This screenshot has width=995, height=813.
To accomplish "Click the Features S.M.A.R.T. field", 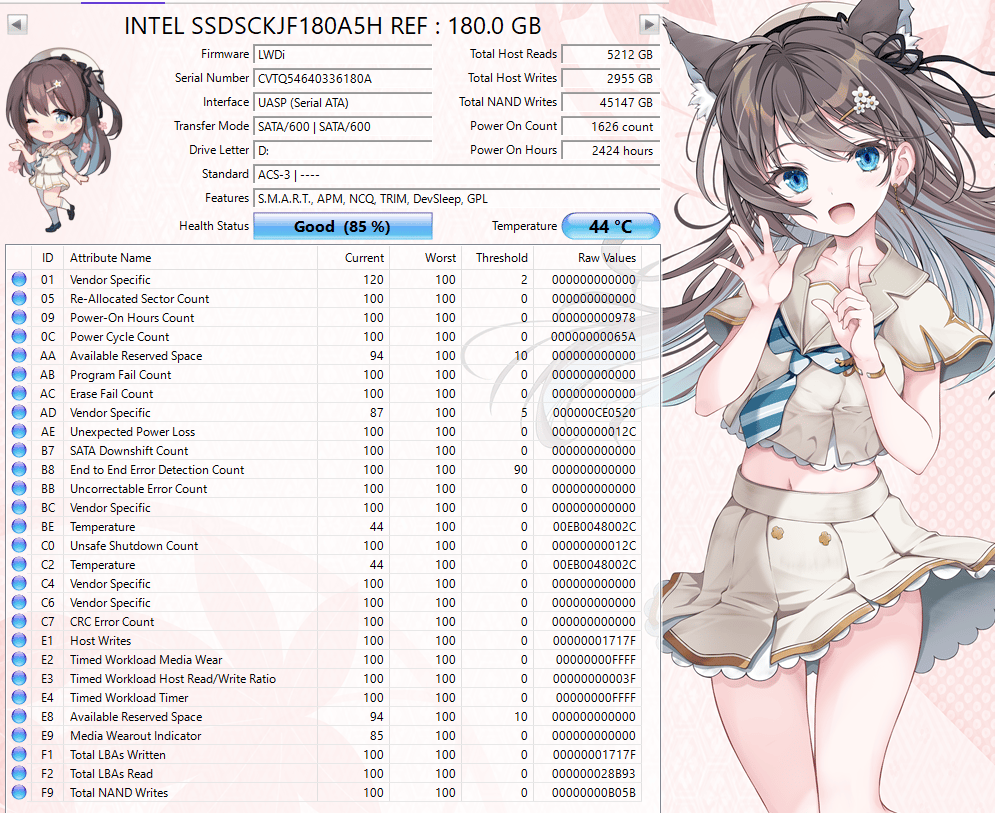I will (456, 199).
